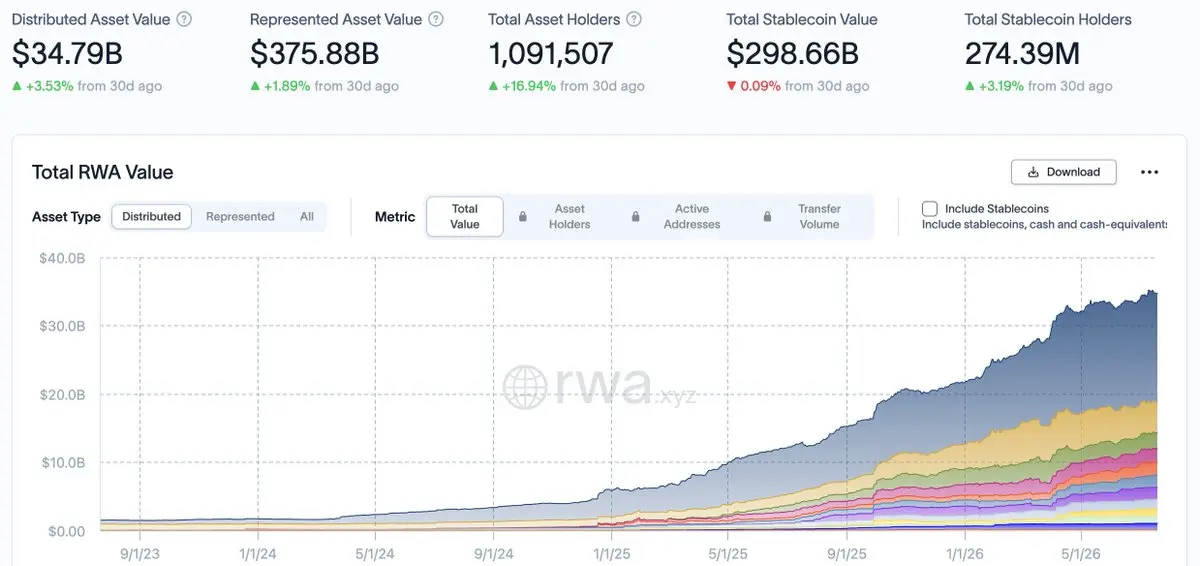Enable the Include Stablecoins checkbox

[x=929, y=208]
